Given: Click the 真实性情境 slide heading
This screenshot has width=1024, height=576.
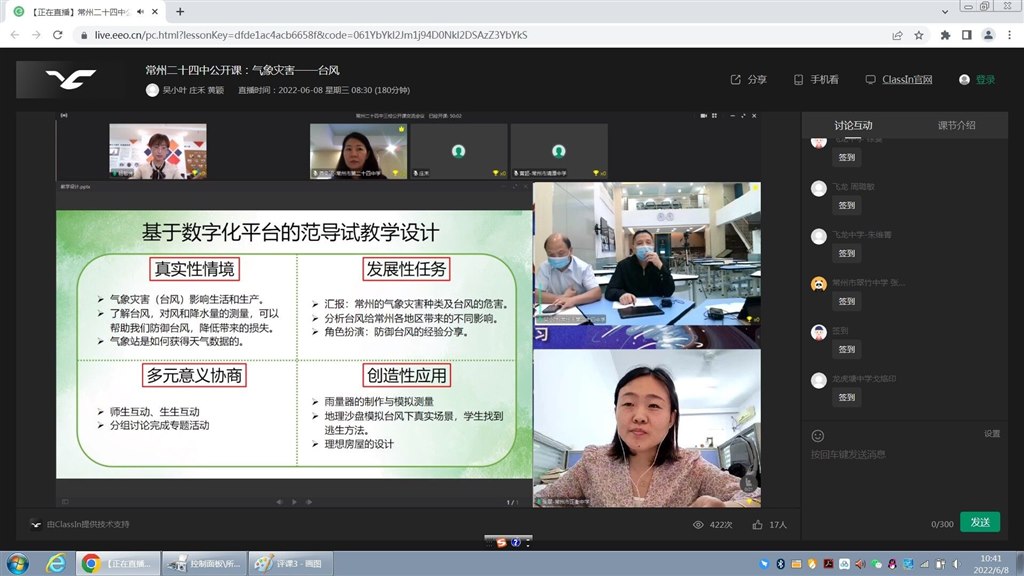Looking at the screenshot, I should [x=195, y=269].
